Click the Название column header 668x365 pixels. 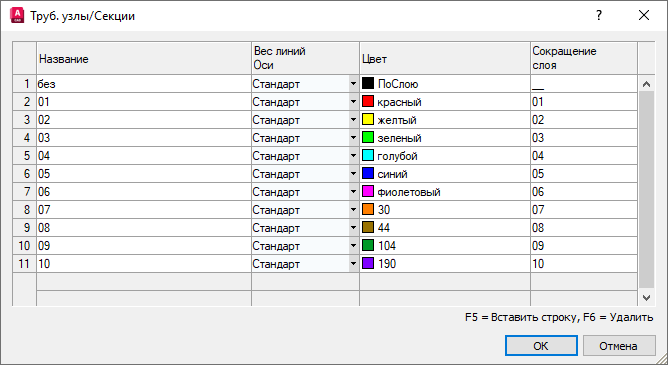click(x=144, y=58)
